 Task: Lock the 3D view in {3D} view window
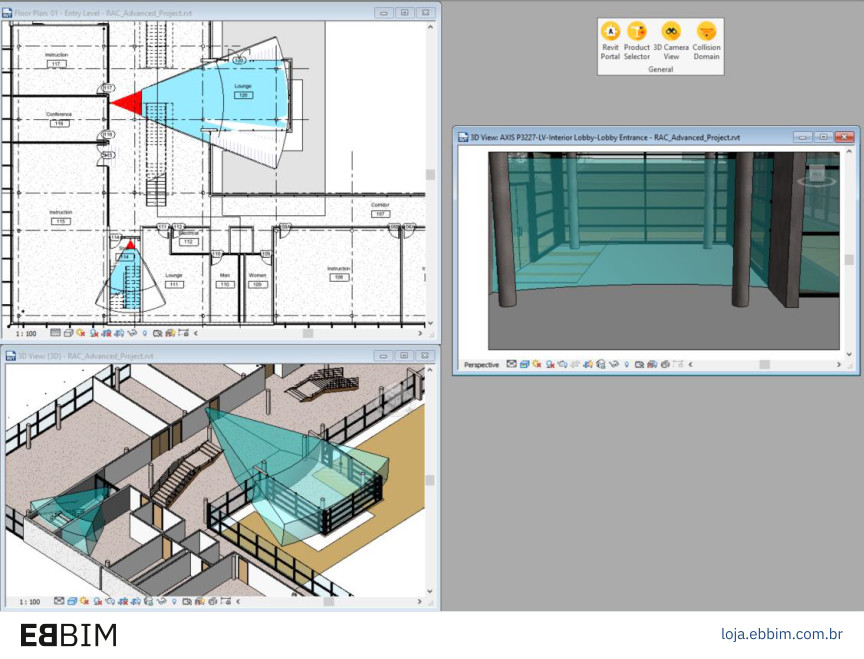pyautogui.click(x=148, y=601)
